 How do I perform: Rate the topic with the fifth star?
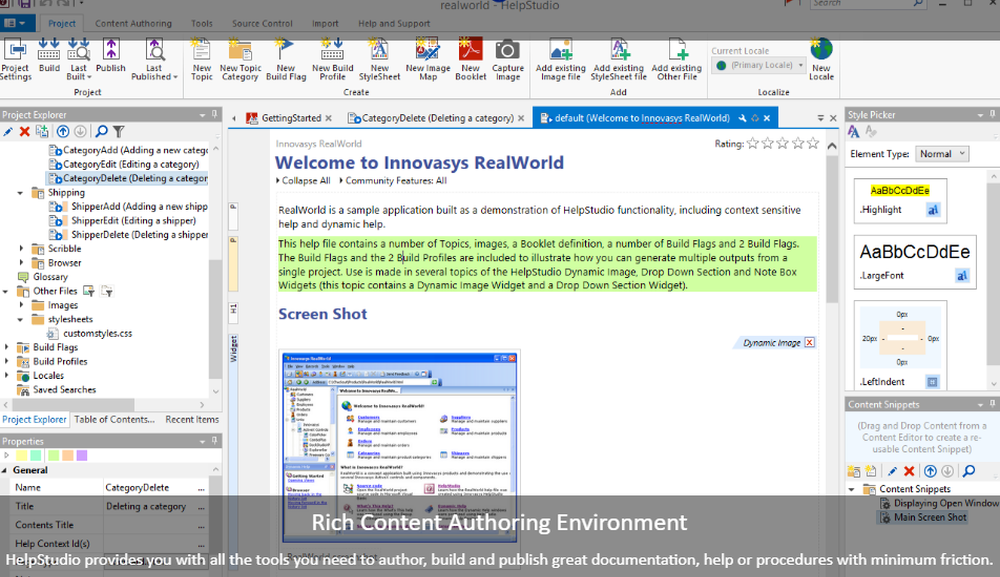pyautogui.click(x=812, y=143)
